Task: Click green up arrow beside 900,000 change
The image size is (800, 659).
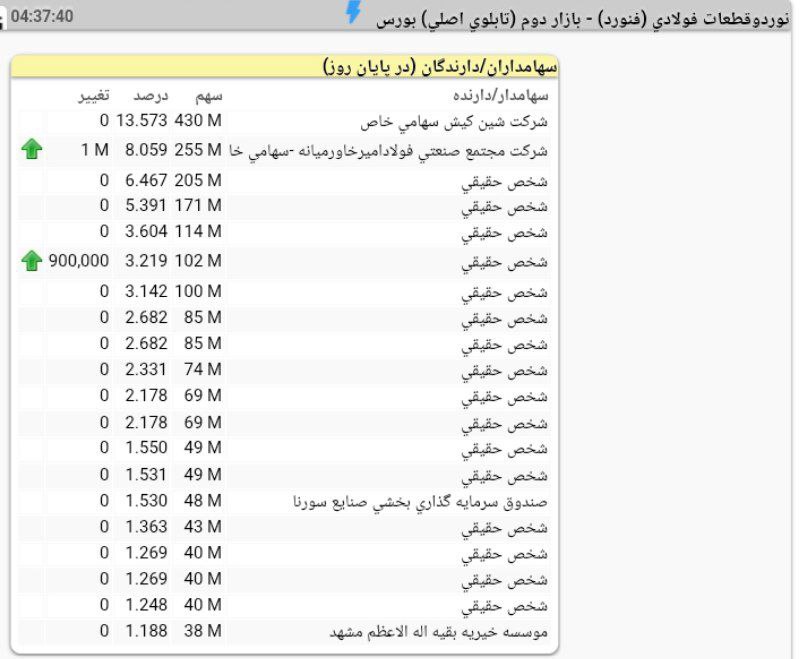Action: [32, 262]
